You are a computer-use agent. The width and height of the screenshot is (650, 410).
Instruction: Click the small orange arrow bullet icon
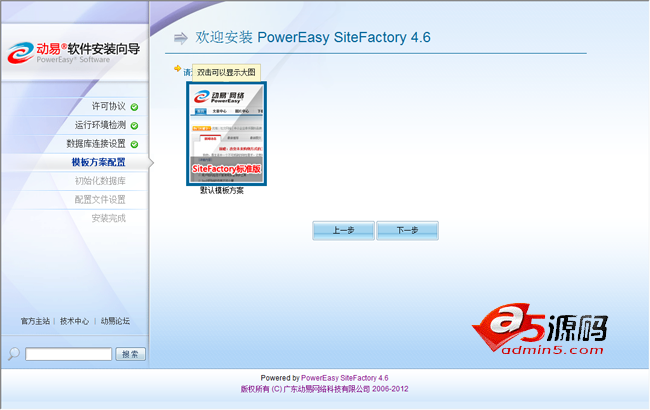(x=177, y=68)
